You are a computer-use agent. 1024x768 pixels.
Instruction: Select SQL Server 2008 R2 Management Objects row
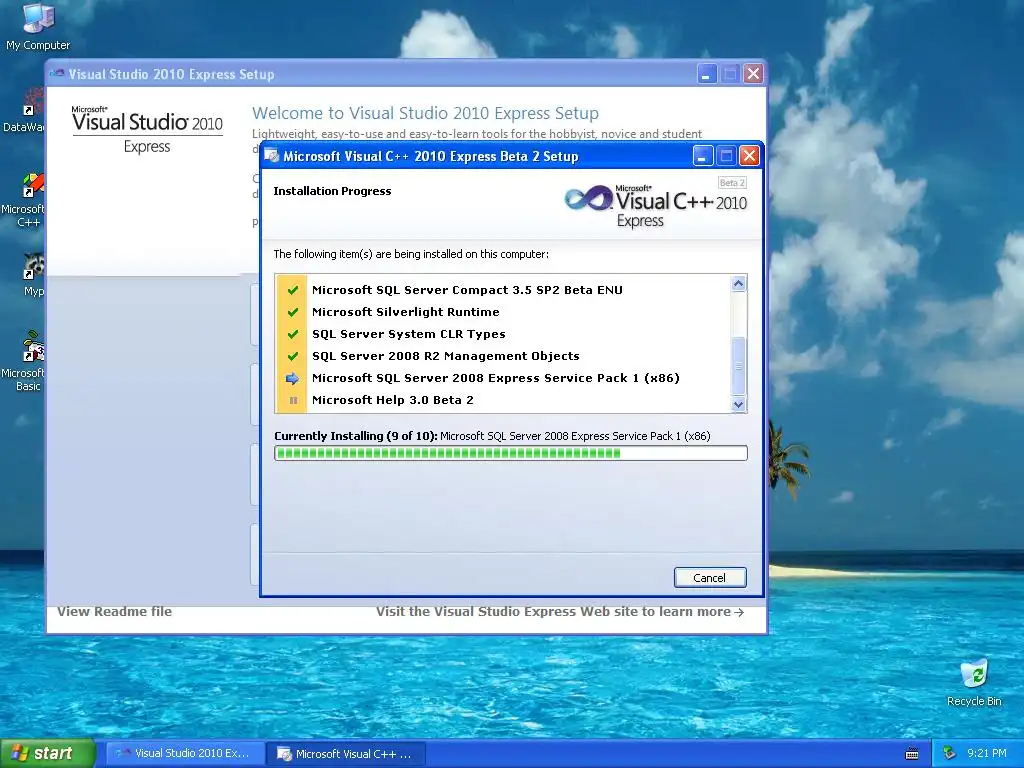tap(503, 356)
